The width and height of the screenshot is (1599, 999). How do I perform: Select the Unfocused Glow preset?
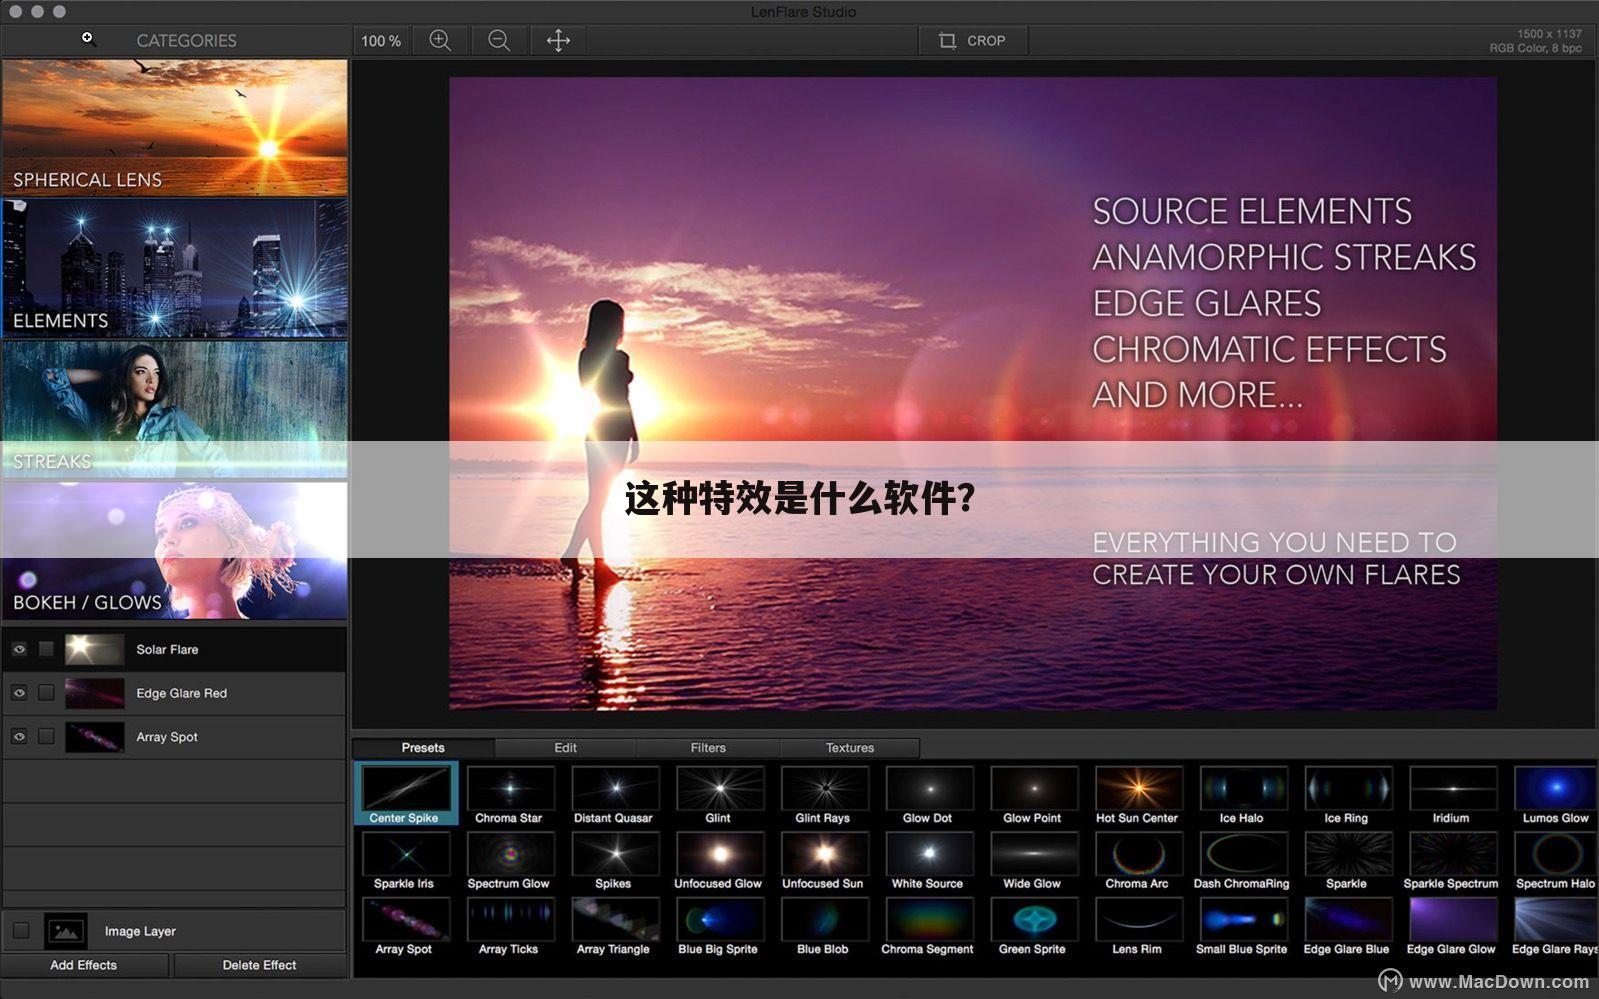point(718,860)
